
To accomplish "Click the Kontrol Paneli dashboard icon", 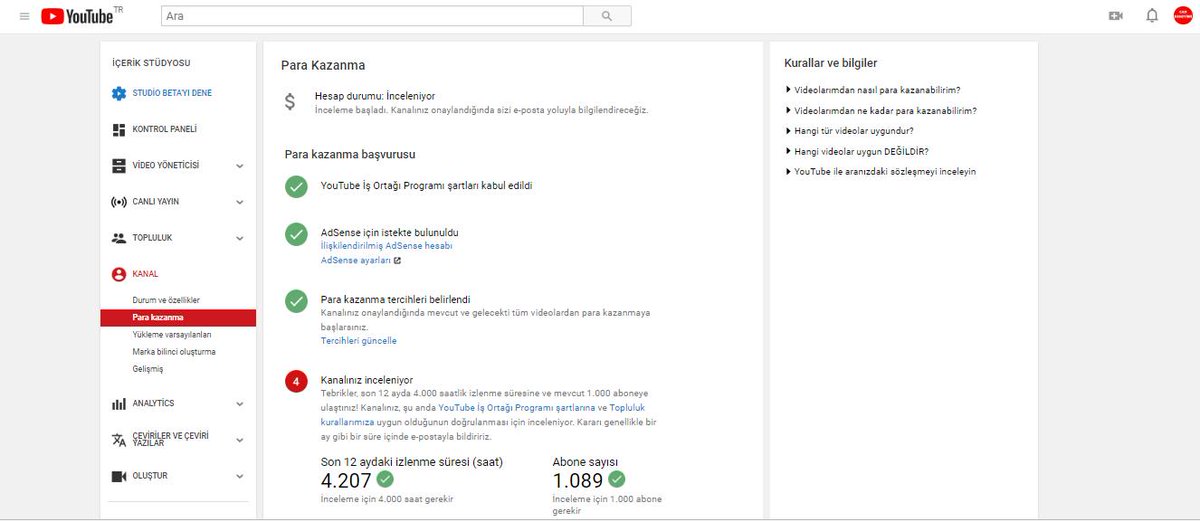I will pyautogui.click(x=119, y=129).
